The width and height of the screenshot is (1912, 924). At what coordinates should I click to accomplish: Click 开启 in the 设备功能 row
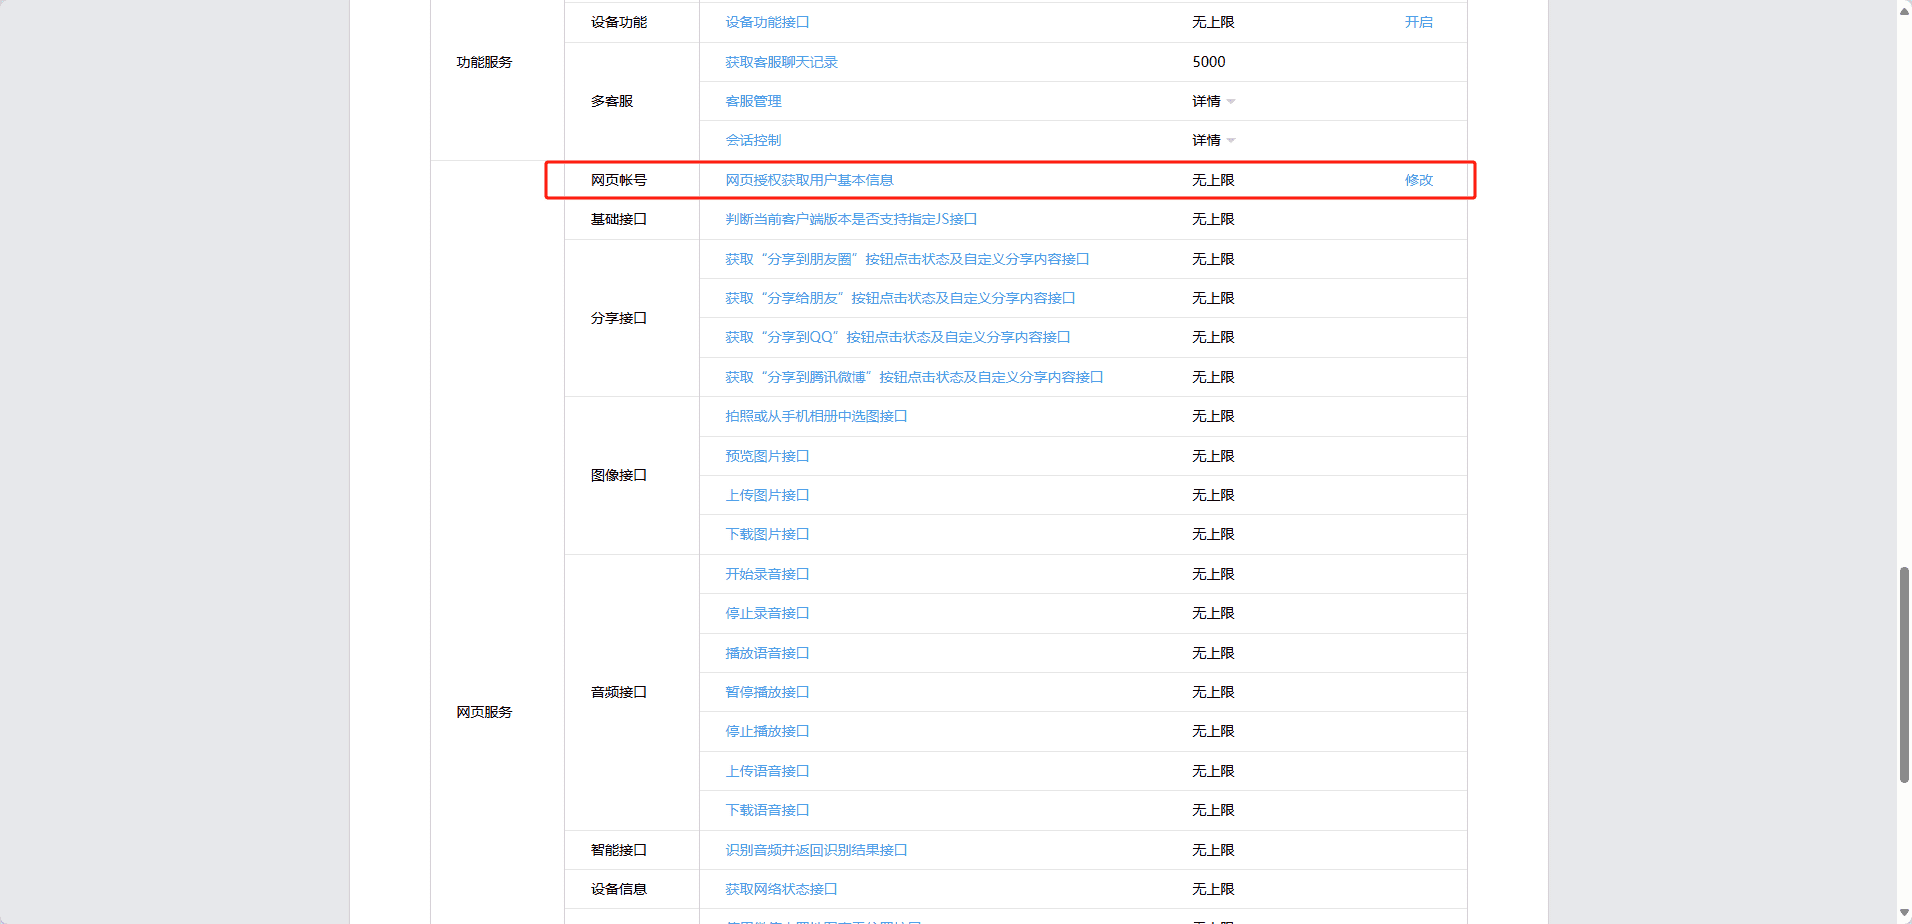(x=1418, y=22)
